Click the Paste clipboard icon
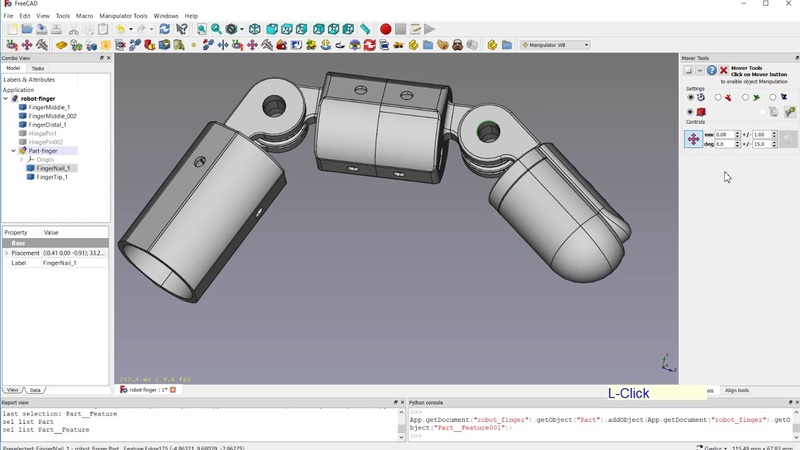 pyautogui.click(x=103, y=29)
